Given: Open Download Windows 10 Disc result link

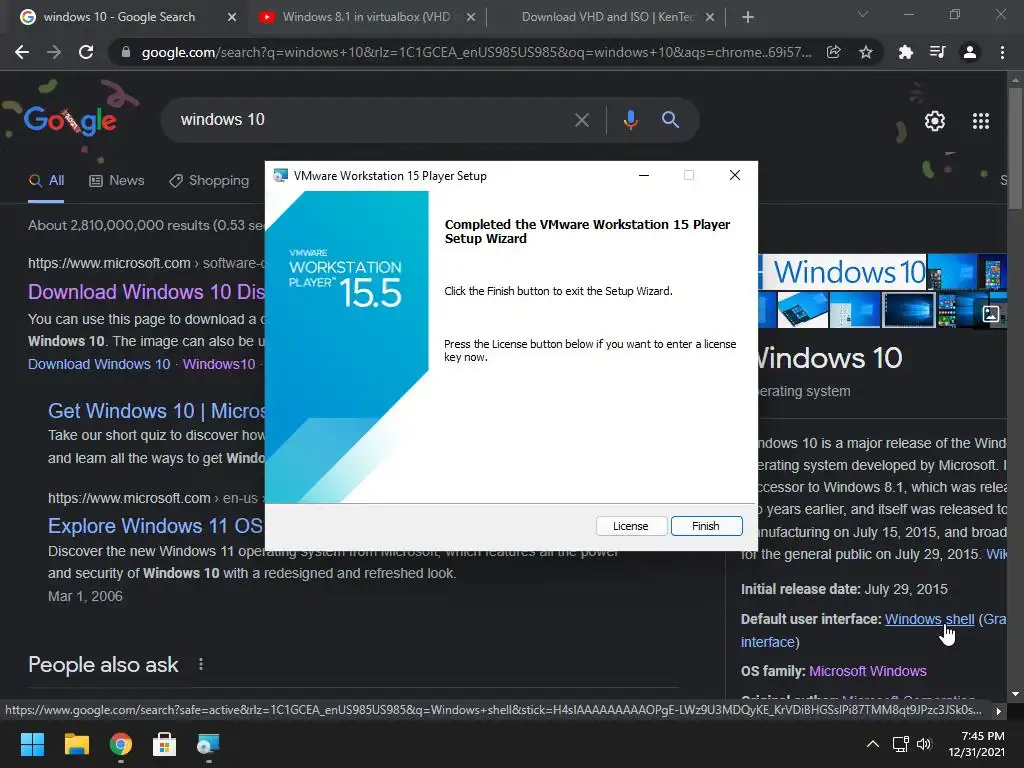Looking at the screenshot, I should pyautogui.click(x=146, y=292).
